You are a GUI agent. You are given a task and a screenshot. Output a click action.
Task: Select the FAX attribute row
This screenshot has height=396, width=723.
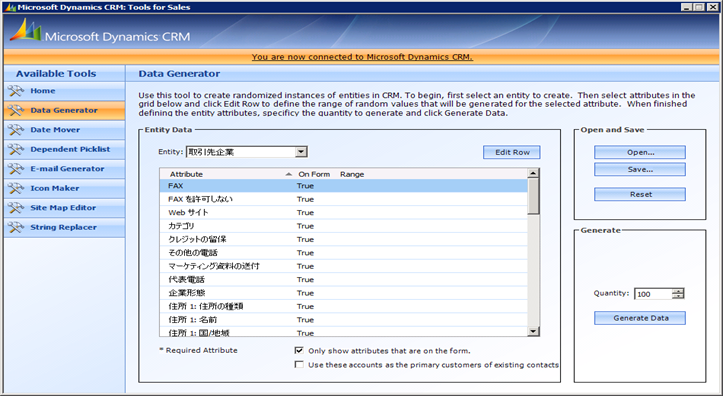(344, 186)
